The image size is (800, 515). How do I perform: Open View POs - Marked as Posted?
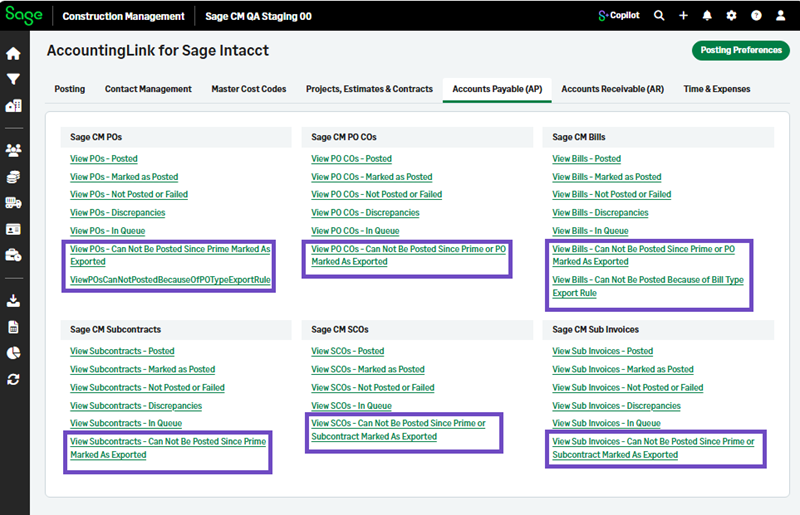[124, 177]
